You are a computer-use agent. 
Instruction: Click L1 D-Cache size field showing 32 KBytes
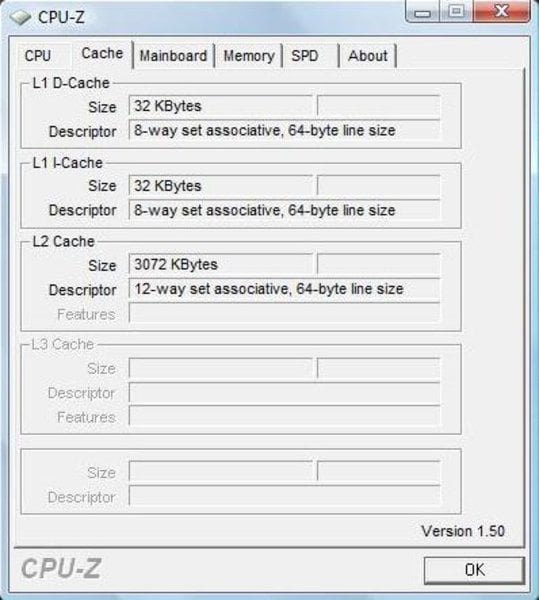tap(220, 106)
